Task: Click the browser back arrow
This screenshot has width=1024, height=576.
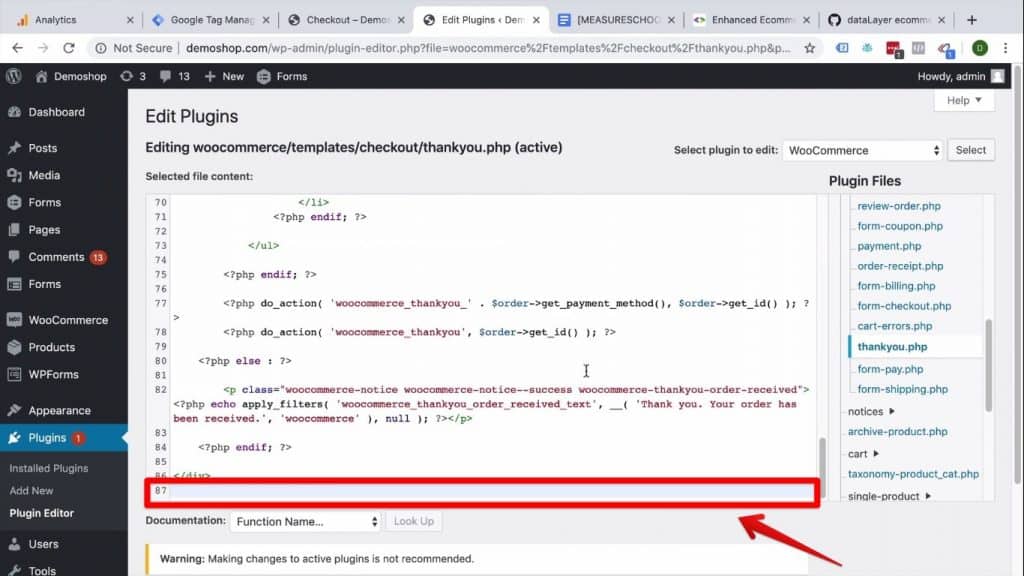Action: click(x=18, y=48)
